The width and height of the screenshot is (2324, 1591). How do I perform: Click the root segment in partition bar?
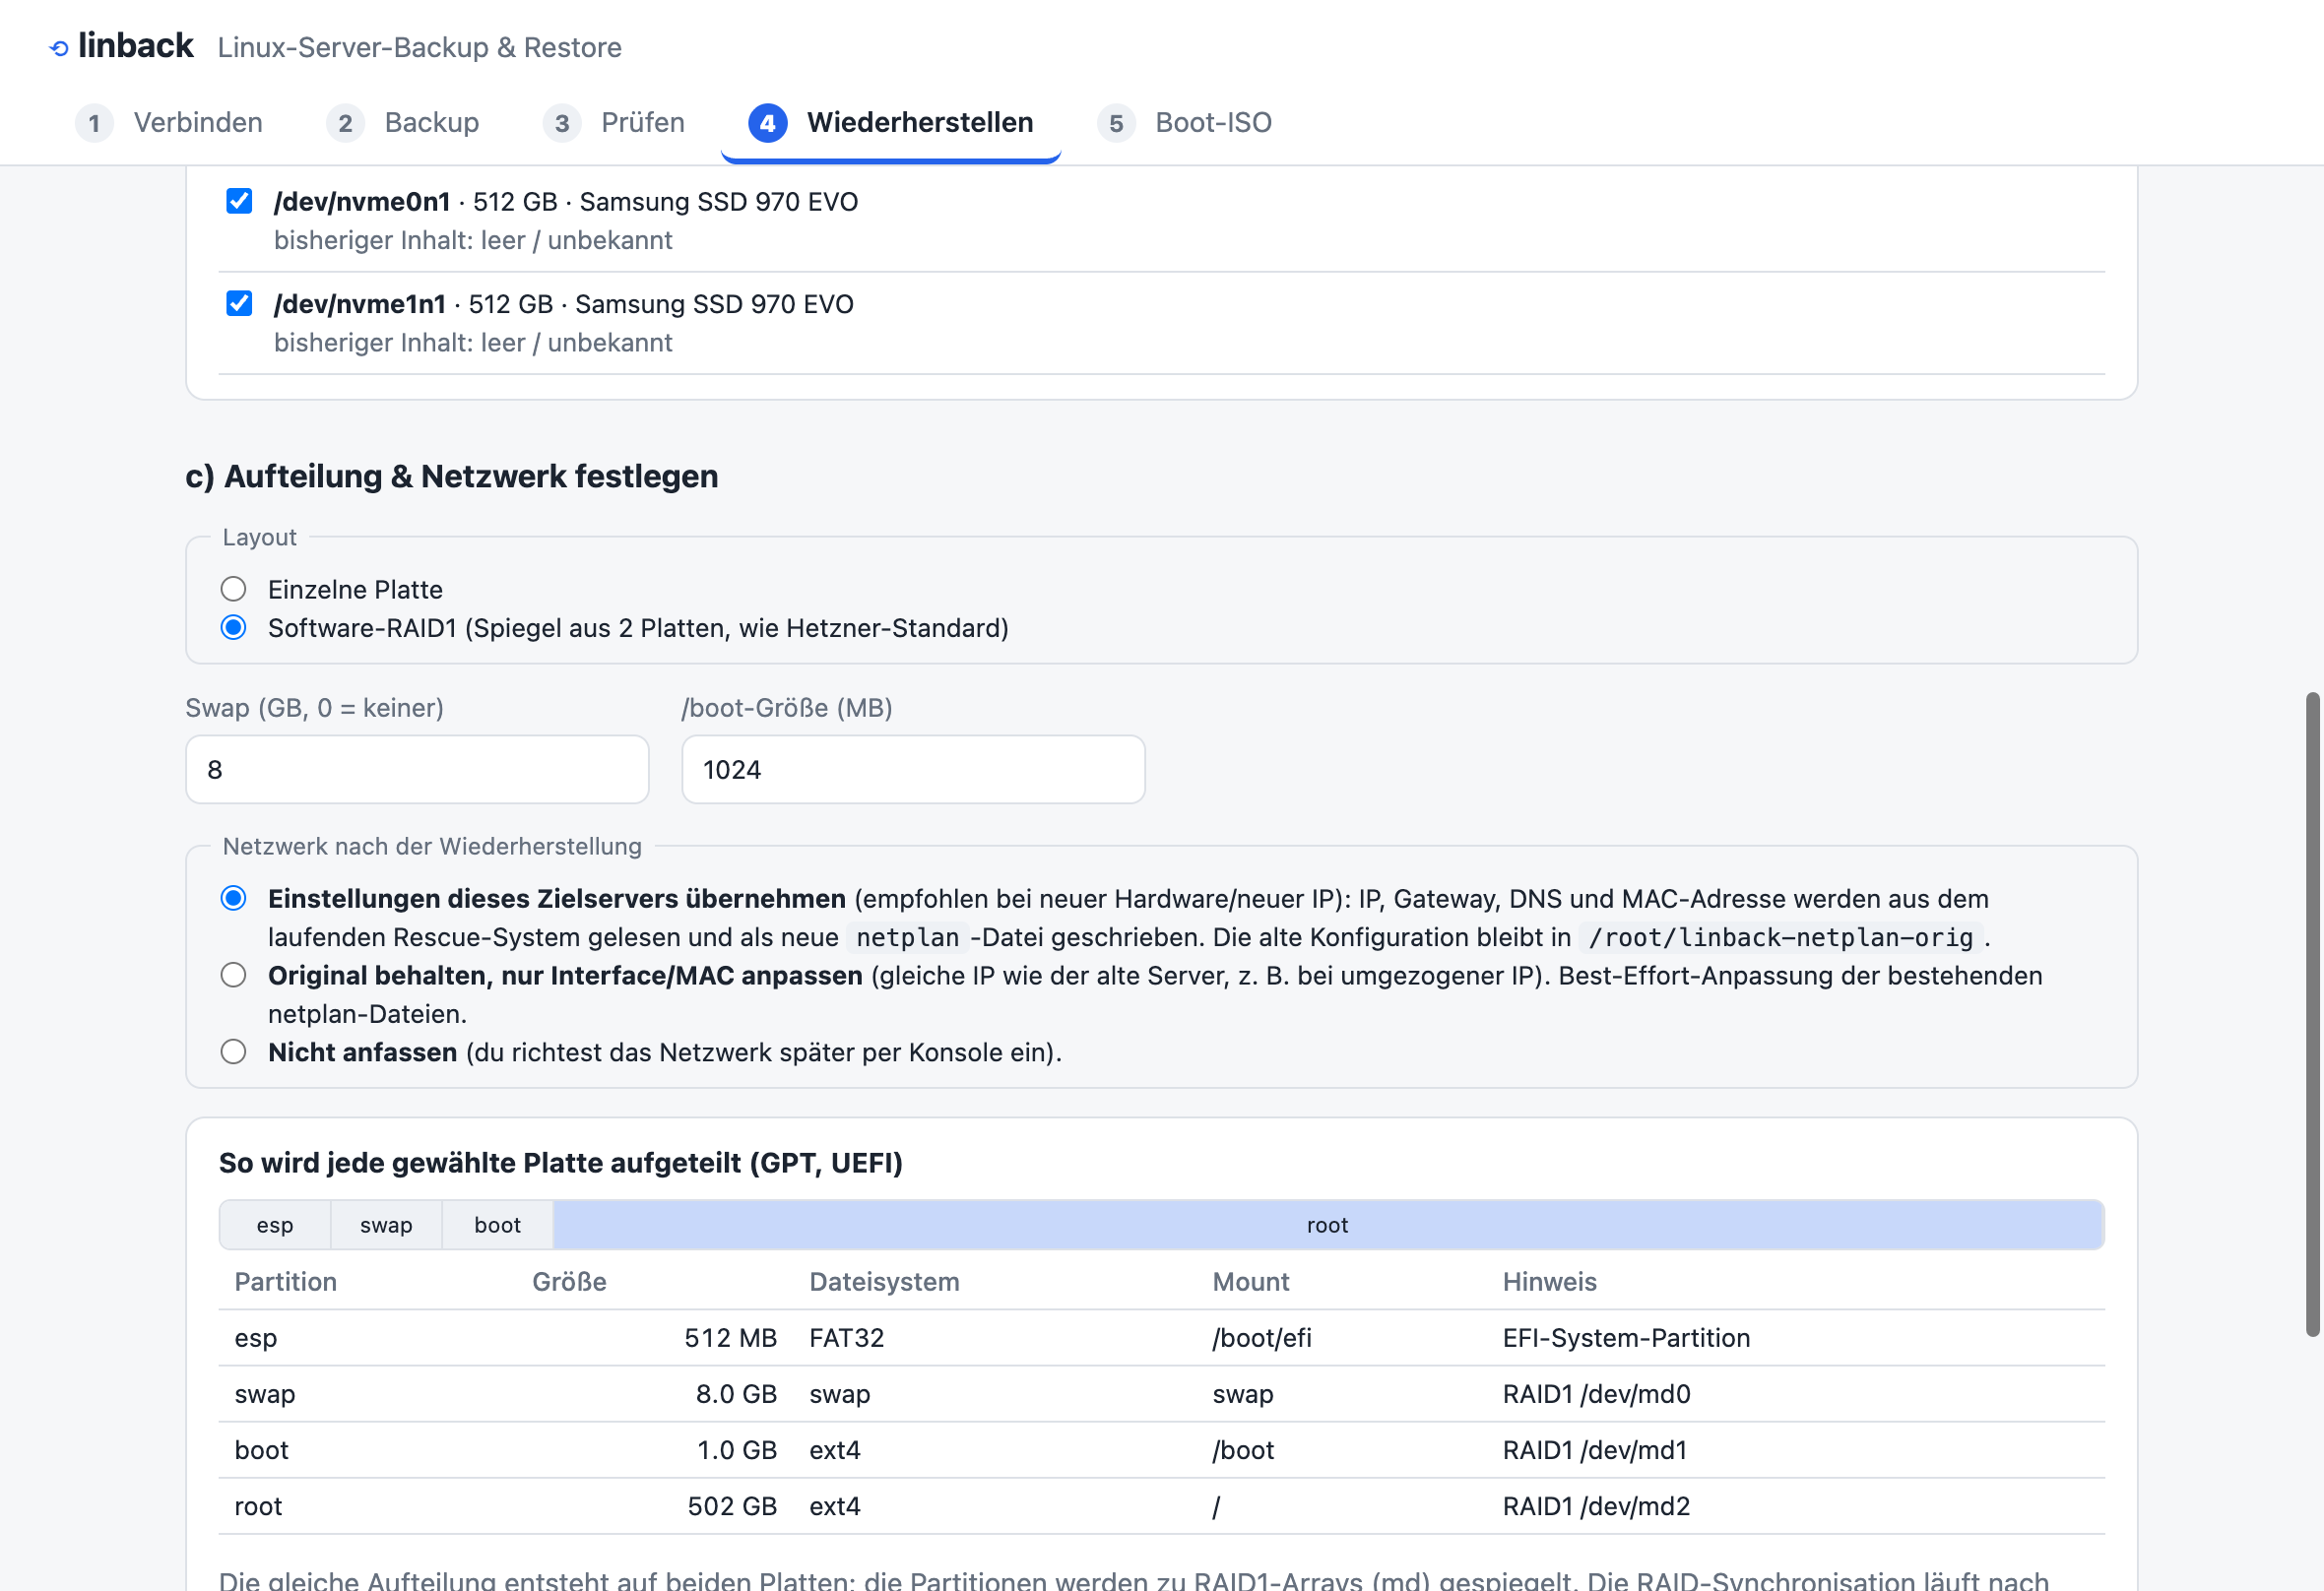coord(1328,1225)
